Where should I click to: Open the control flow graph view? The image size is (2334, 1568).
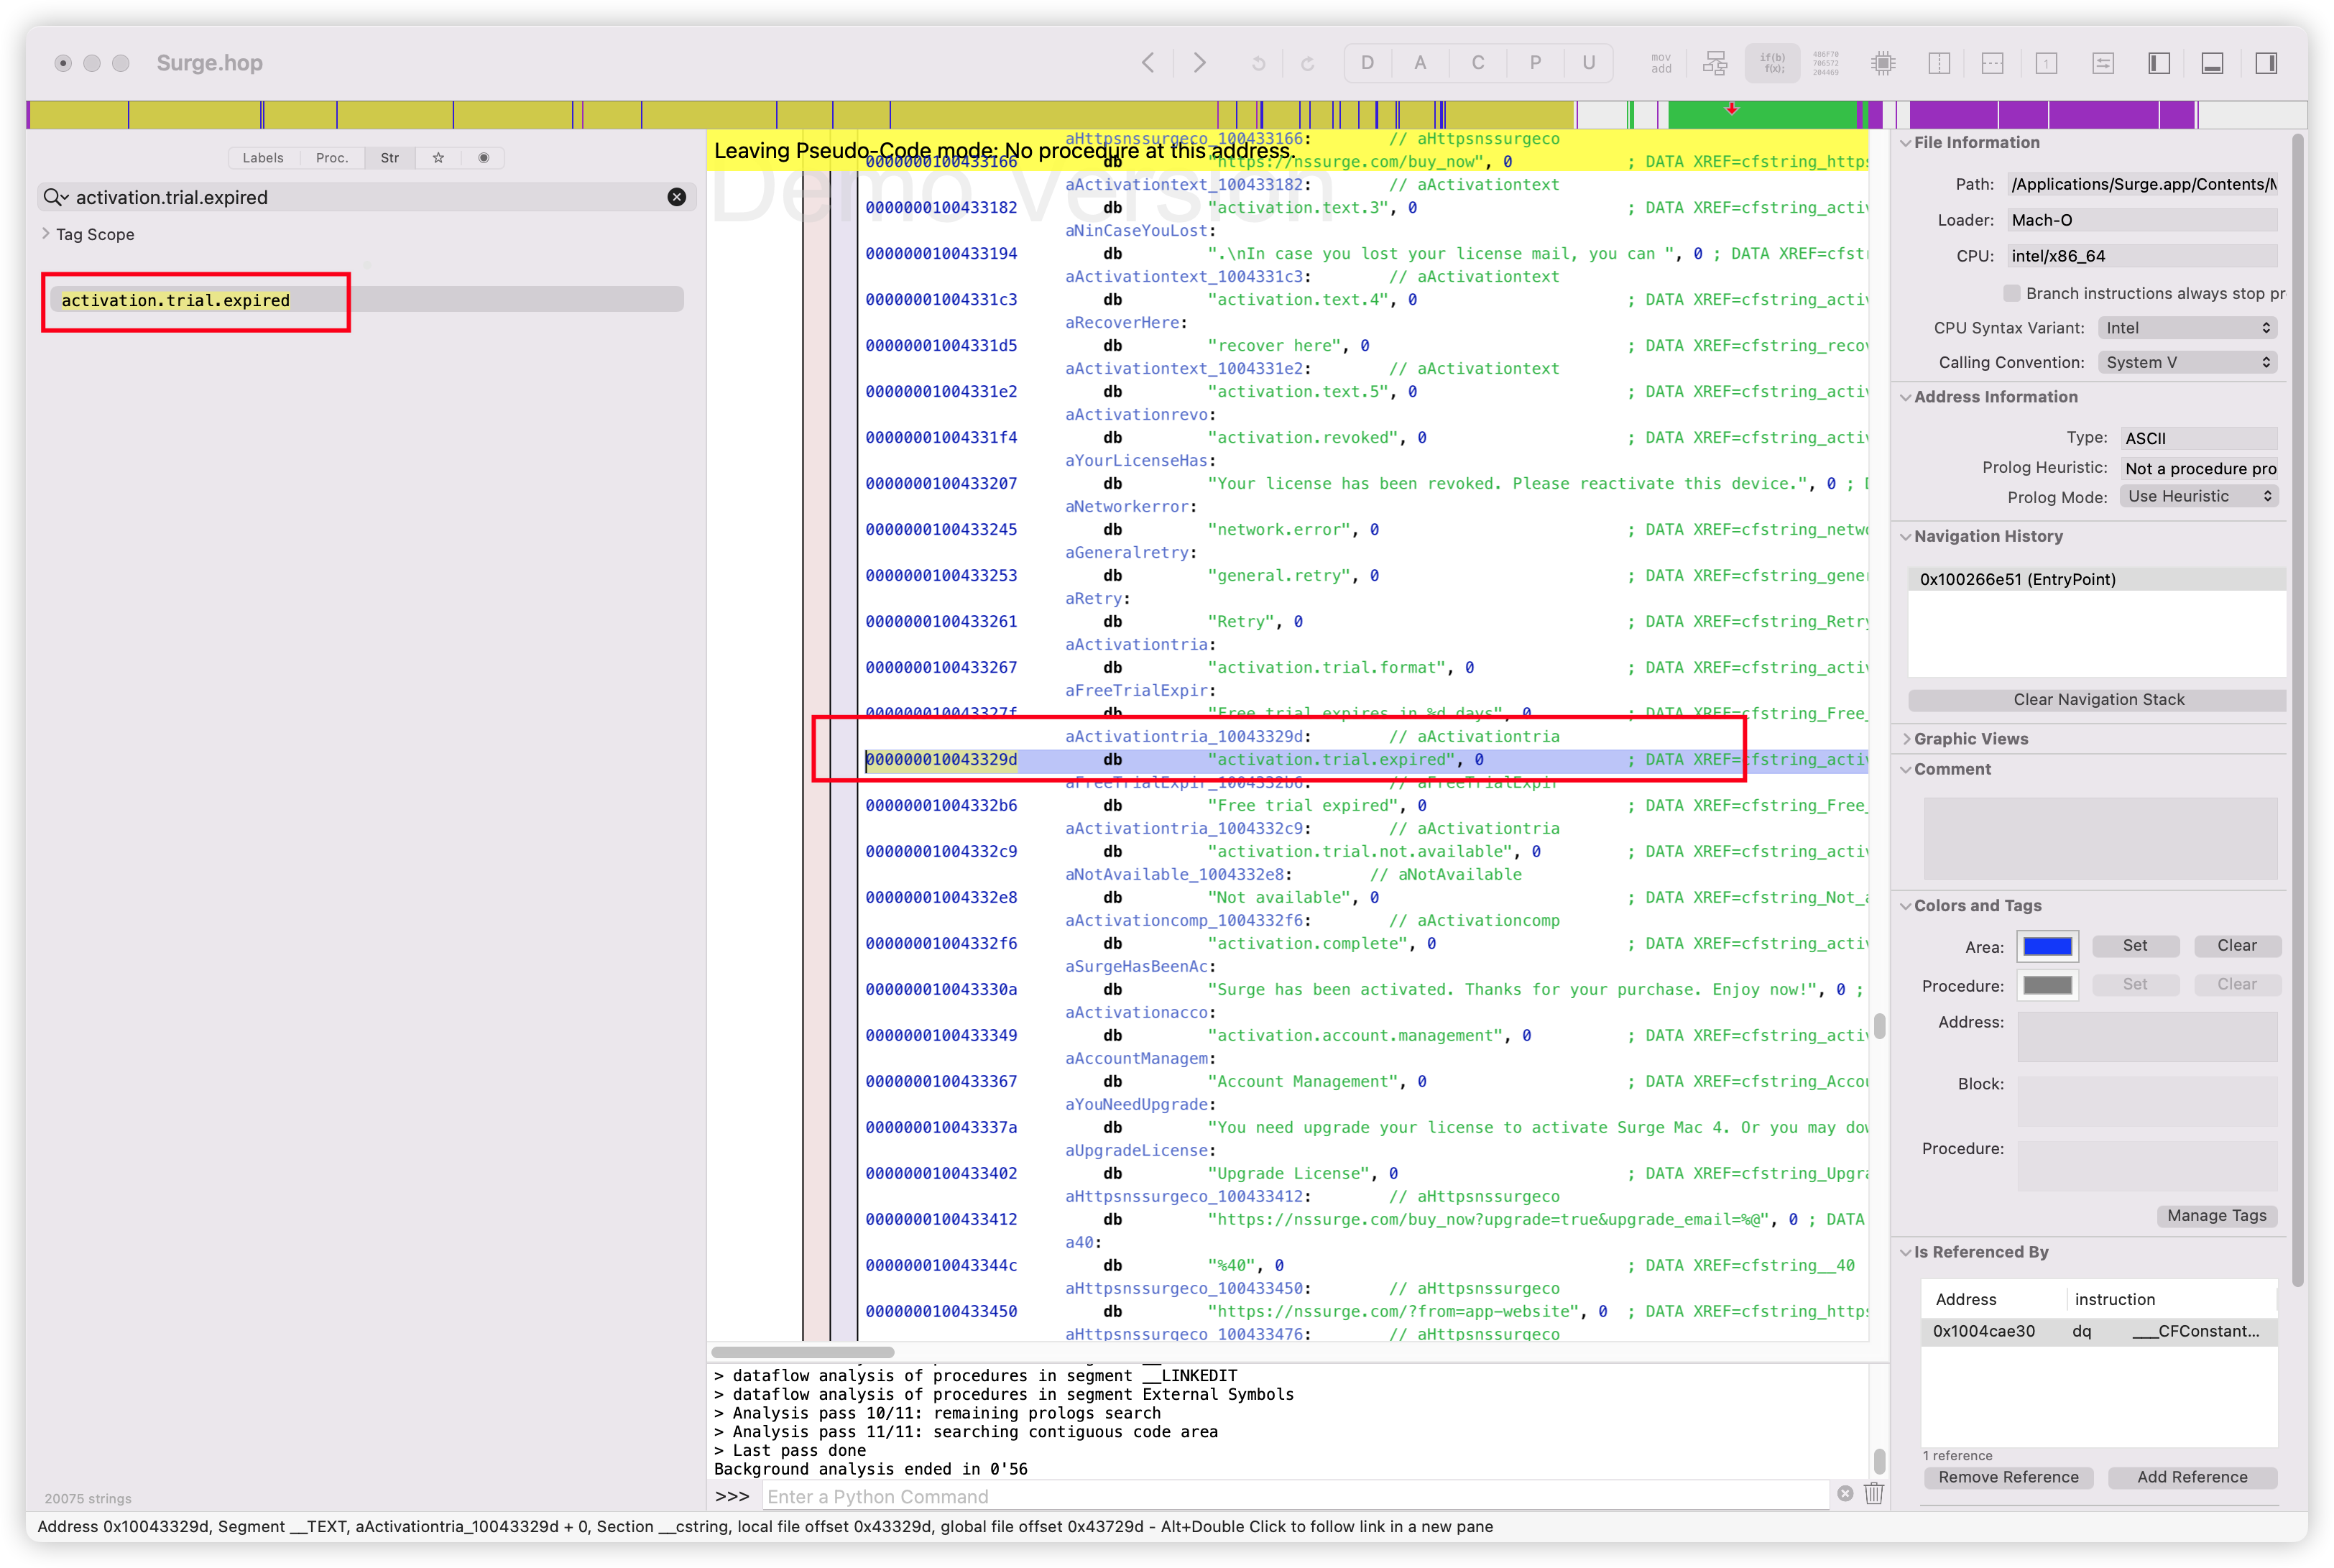tap(1715, 63)
